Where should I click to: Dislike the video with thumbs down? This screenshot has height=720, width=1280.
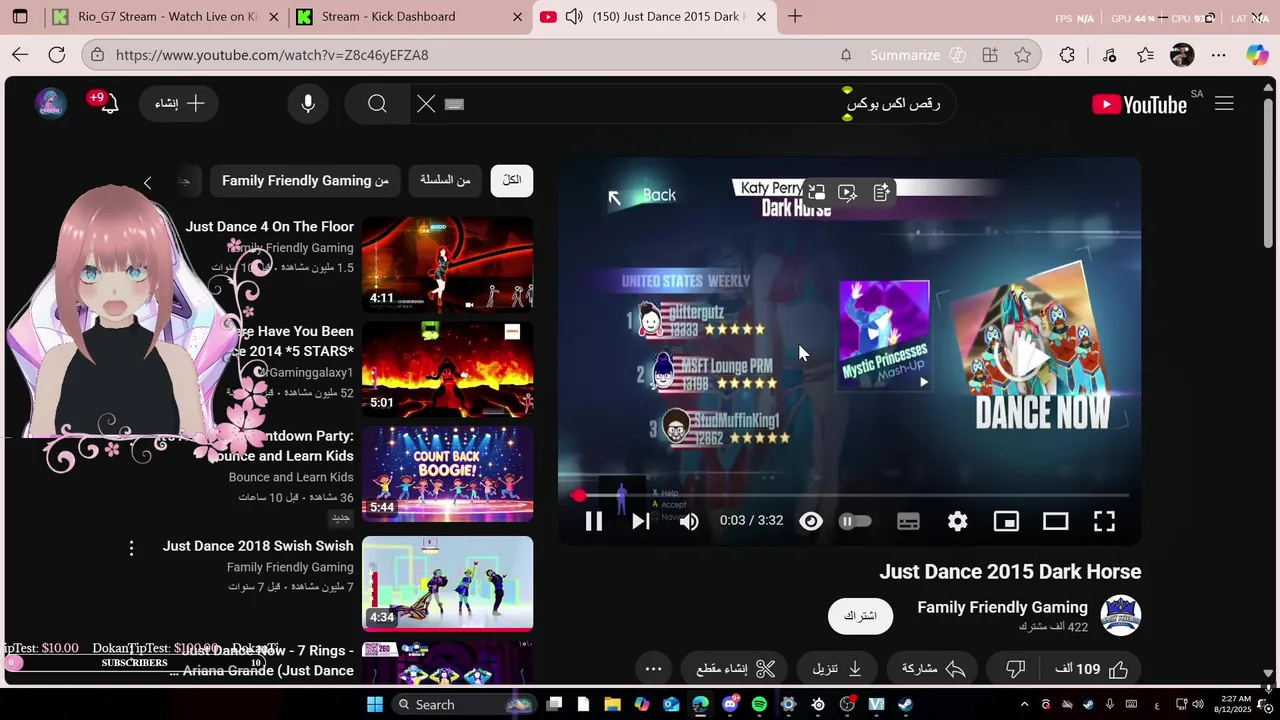[1015, 669]
